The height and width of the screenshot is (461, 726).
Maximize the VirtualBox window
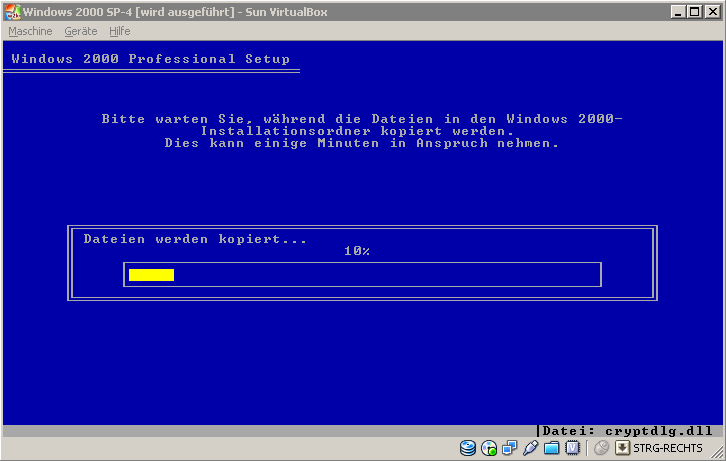click(695, 12)
